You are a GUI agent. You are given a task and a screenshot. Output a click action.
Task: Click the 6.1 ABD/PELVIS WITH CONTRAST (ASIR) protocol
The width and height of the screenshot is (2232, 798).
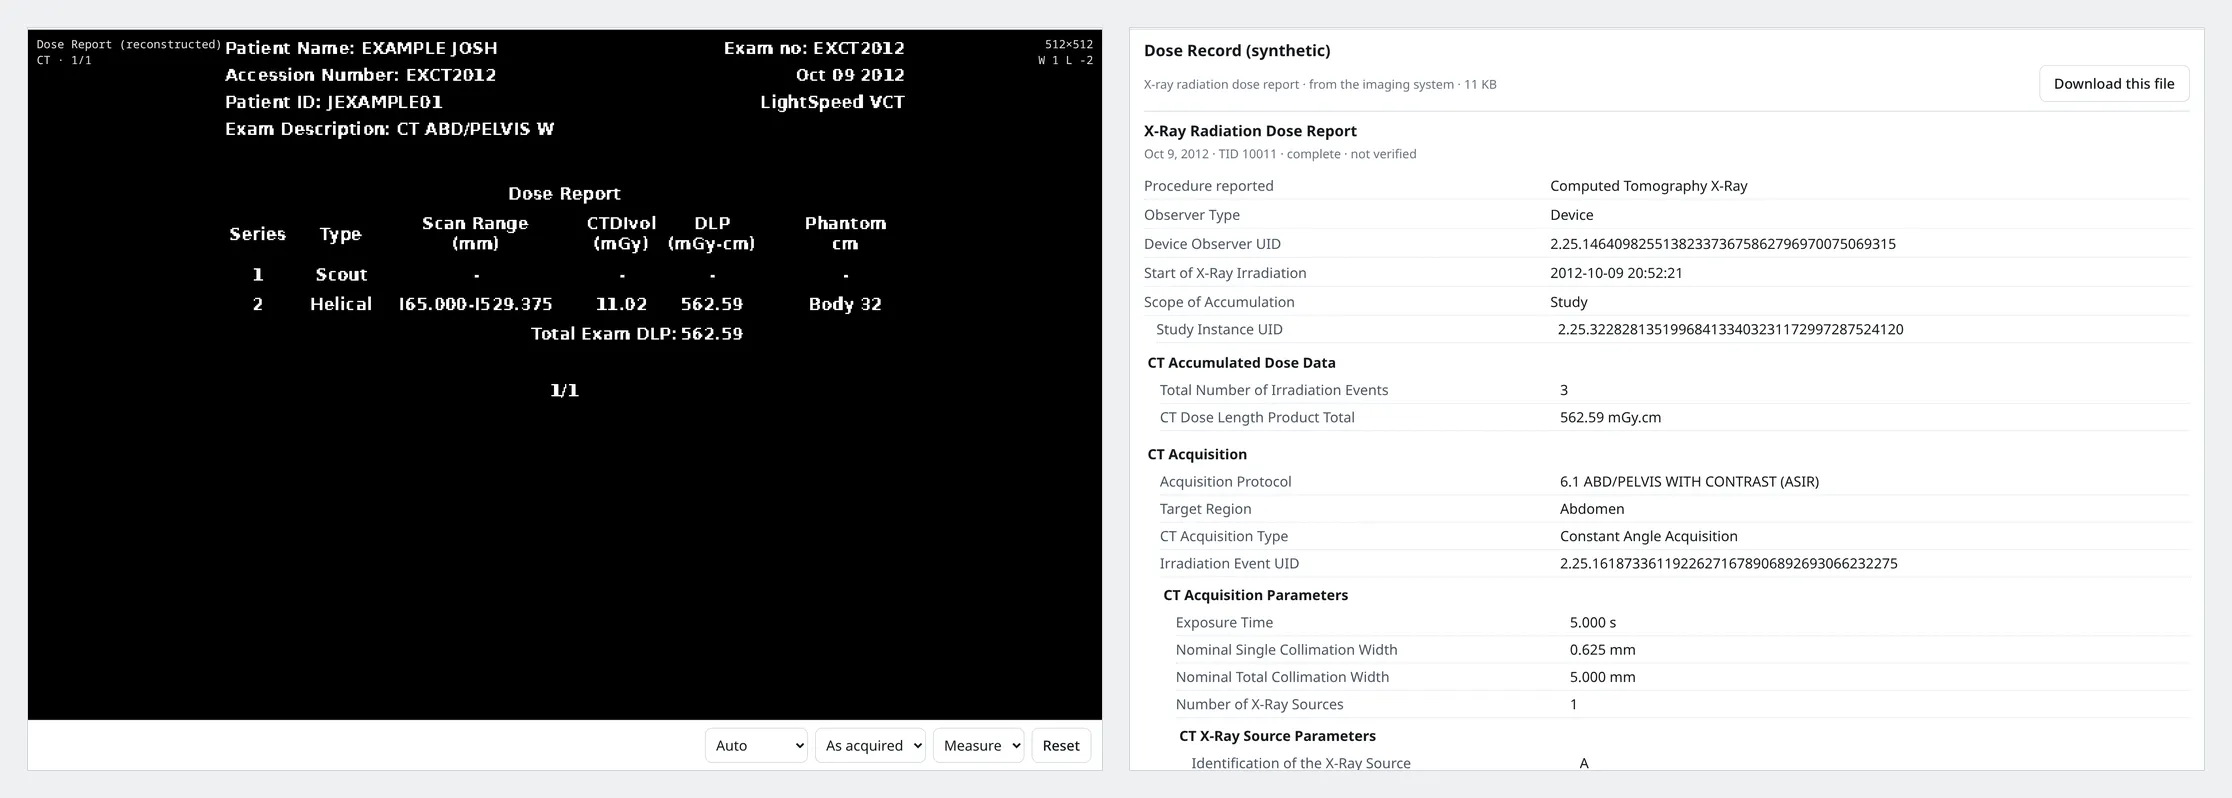(1689, 481)
